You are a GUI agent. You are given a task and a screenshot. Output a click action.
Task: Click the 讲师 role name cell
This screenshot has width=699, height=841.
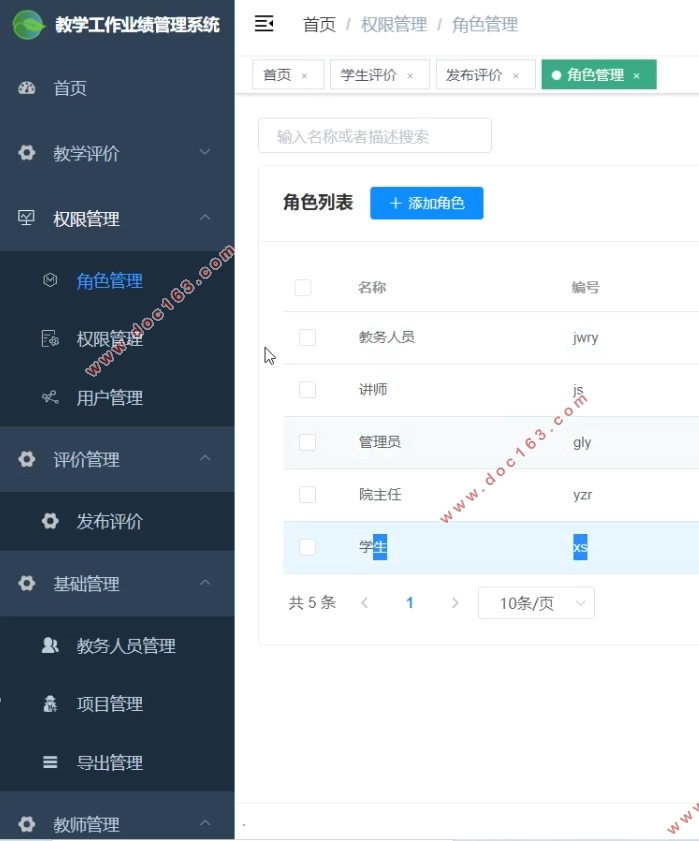tap(373, 389)
